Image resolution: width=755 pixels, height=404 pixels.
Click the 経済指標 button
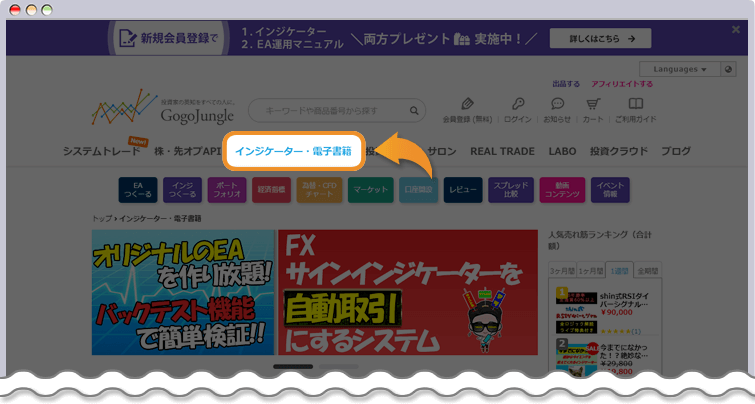coord(272,190)
